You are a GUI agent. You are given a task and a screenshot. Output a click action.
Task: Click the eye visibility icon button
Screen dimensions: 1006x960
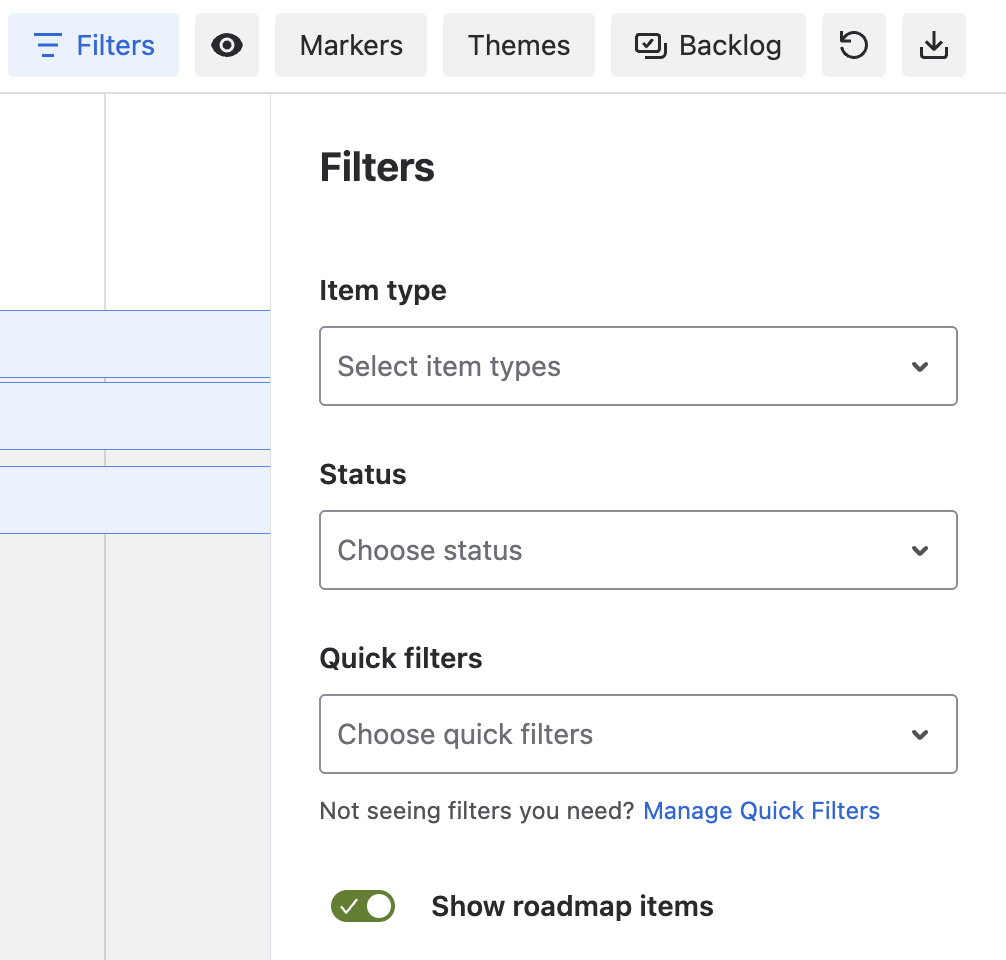226,46
